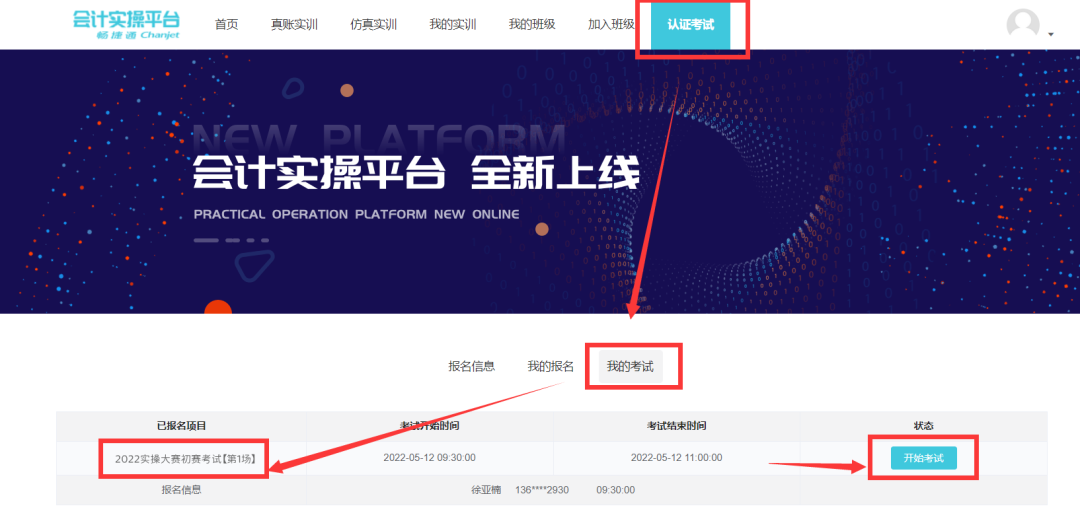Image resolution: width=1080 pixels, height=529 pixels.
Task: Select the 我的考试 tab
Action: pyautogui.click(x=630, y=366)
